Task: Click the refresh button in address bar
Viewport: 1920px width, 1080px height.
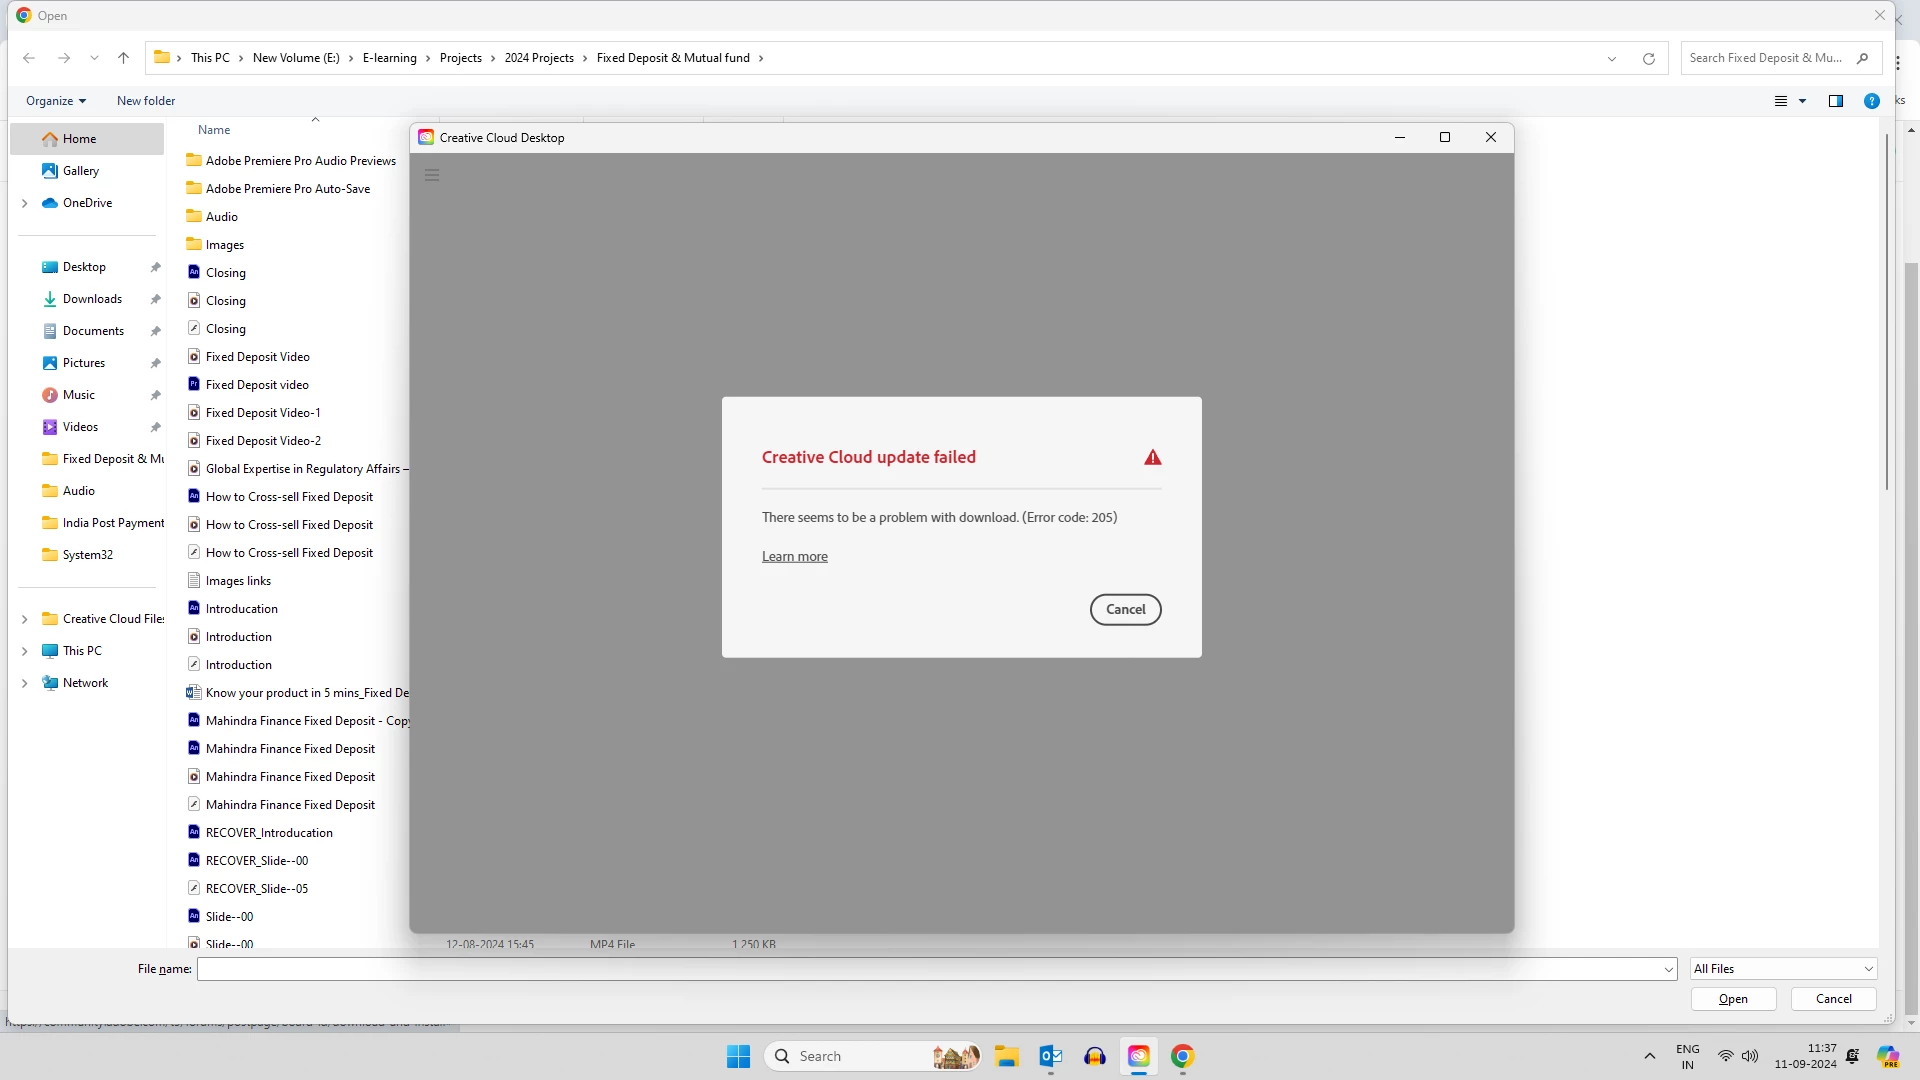Action: click(x=1648, y=58)
